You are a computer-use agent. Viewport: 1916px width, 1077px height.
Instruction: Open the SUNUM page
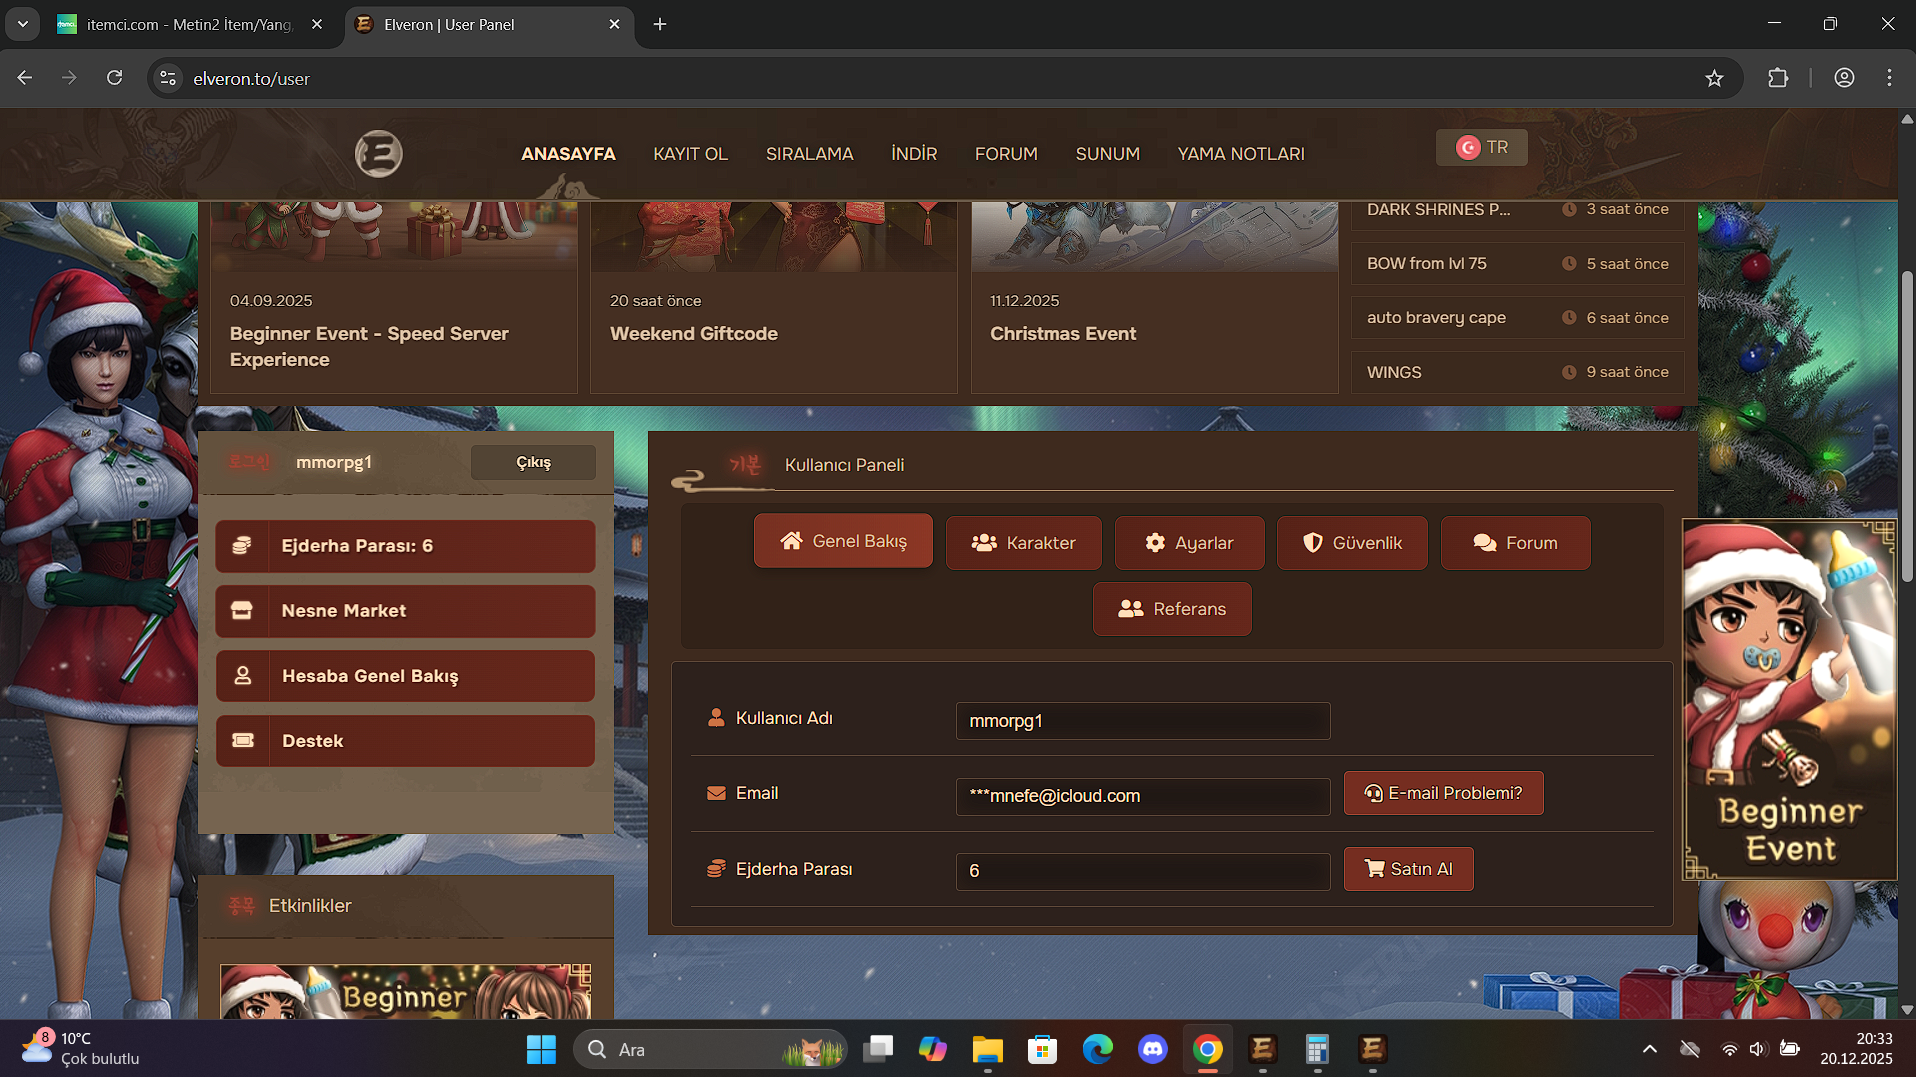coord(1107,154)
